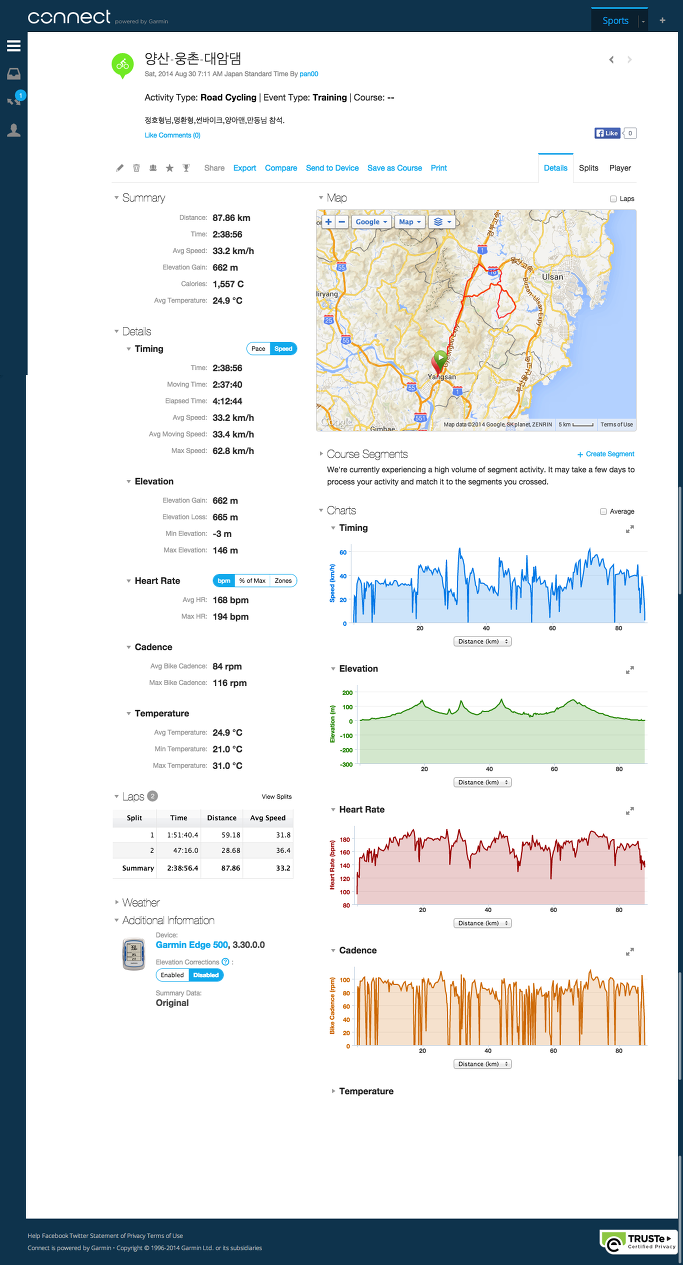Set Elevation Corrections to Disabled

tap(206, 975)
